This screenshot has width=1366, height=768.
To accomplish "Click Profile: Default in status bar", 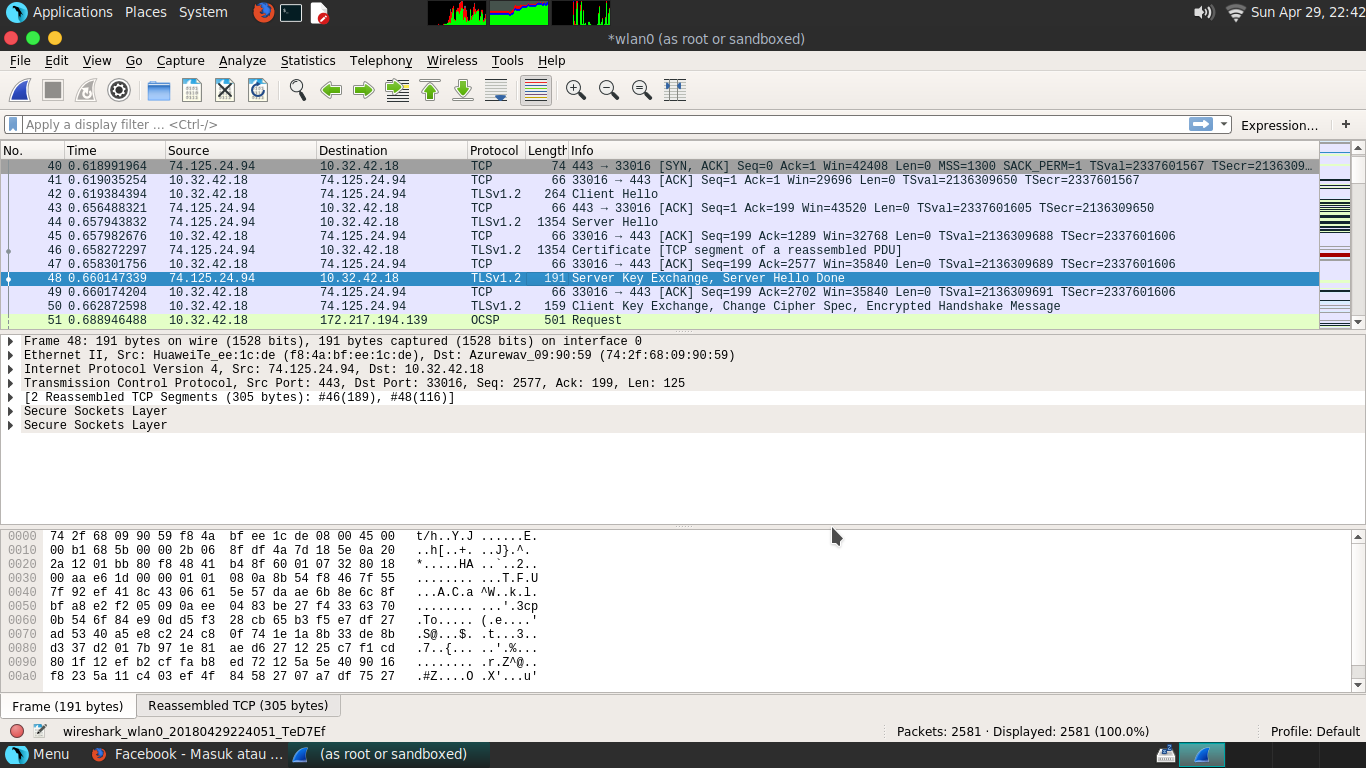I will [x=1315, y=731].
